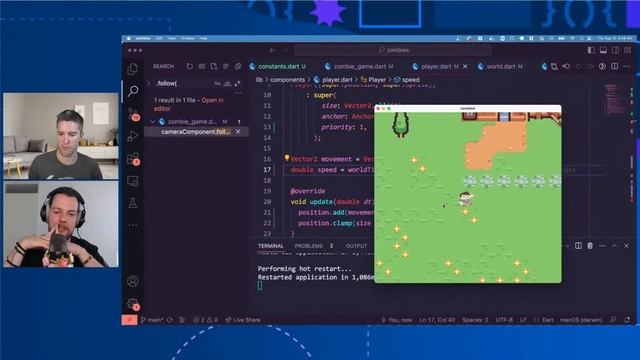Switch to player.dart tab
640x360 pixels.
click(x=435, y=66)
